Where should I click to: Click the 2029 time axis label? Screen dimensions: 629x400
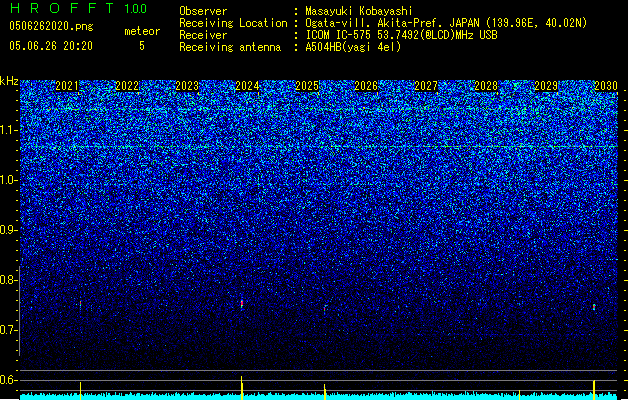546,86
